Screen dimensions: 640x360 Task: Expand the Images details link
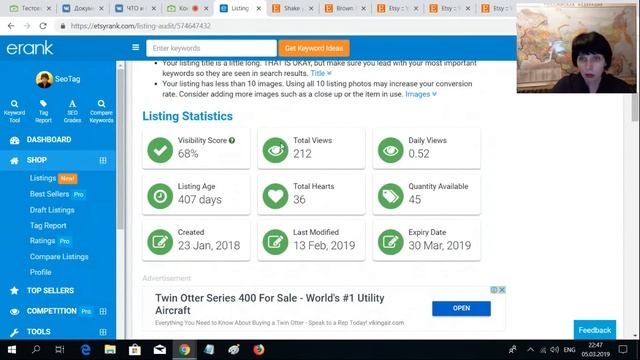coord(421,94)
